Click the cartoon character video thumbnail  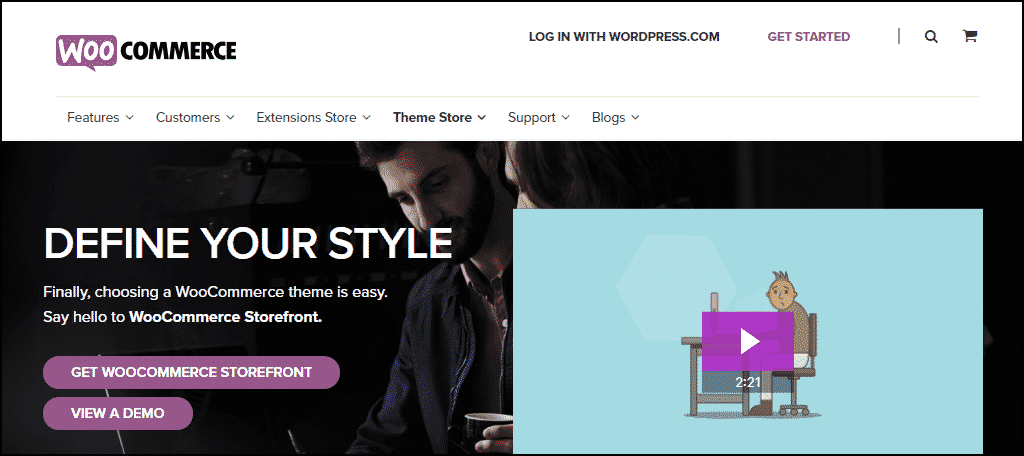tap(748, 331)
